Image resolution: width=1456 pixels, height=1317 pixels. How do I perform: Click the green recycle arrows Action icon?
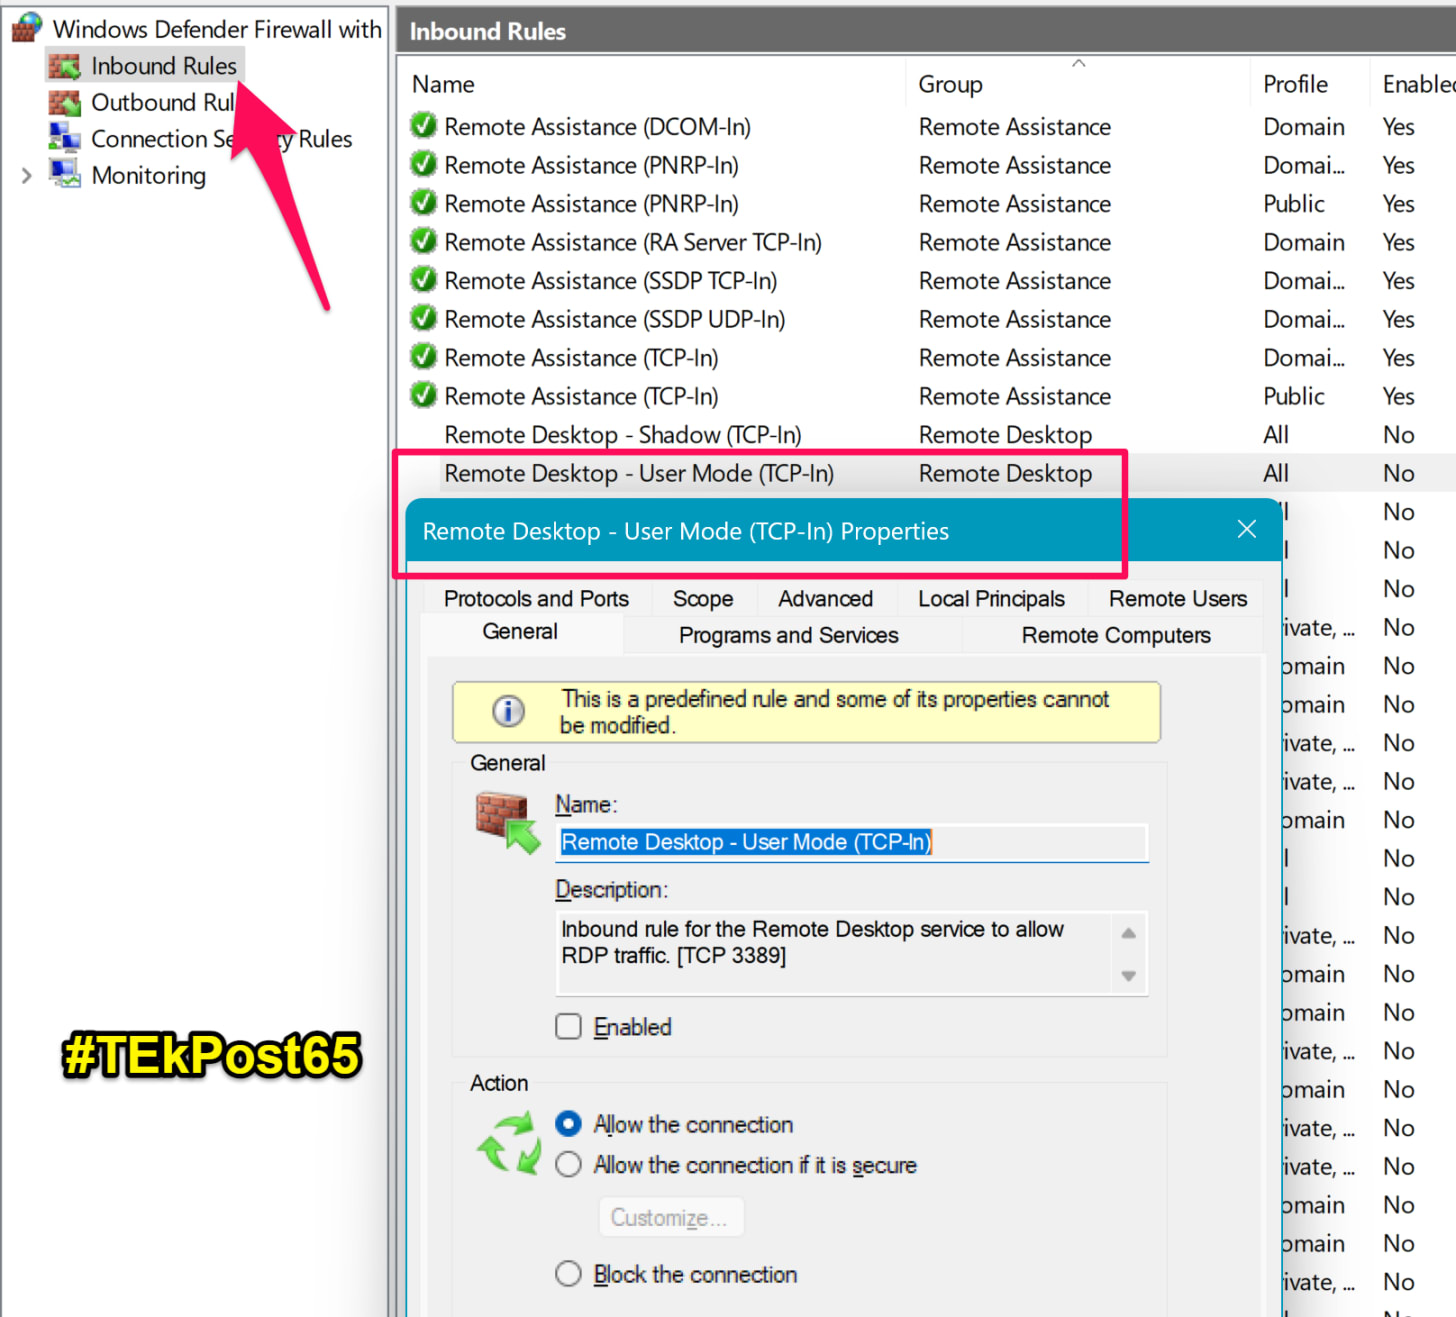(x=509, y=1145)
